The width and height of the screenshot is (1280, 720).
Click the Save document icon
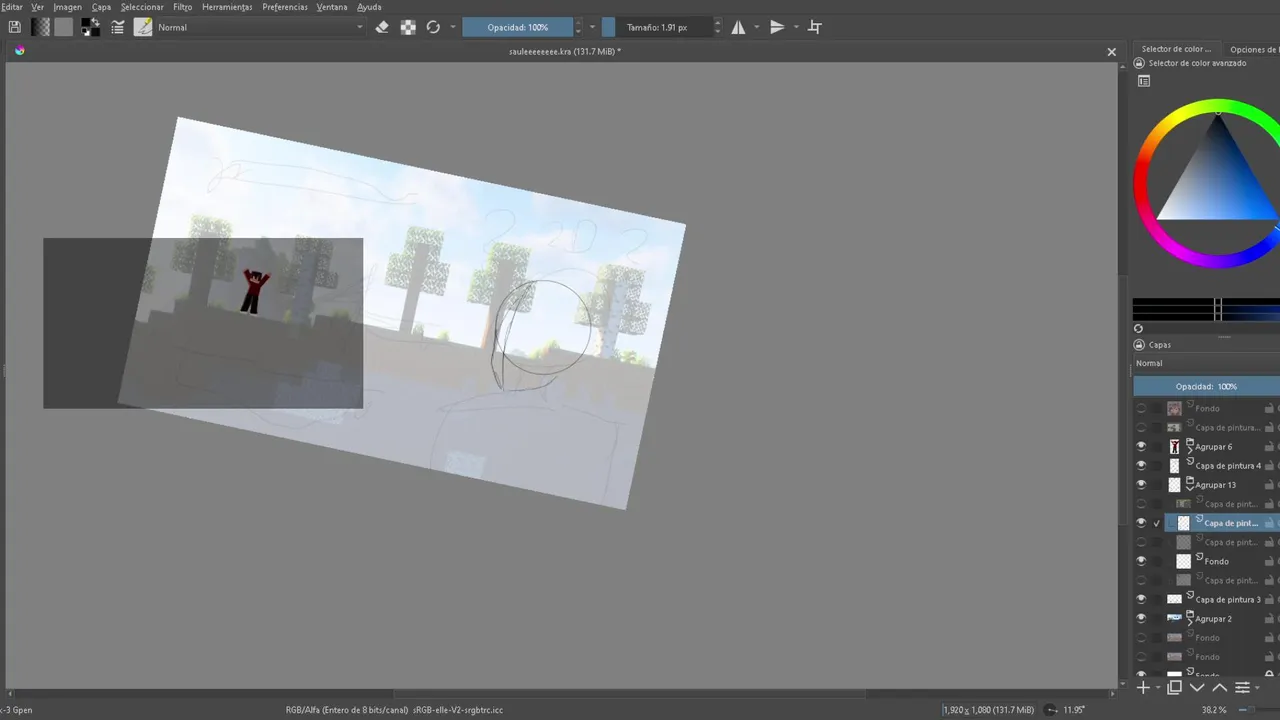(14, 27)
